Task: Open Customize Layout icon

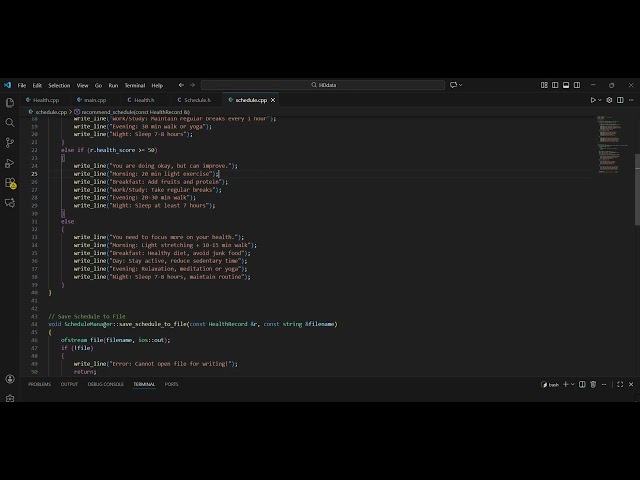Action: 544,85
